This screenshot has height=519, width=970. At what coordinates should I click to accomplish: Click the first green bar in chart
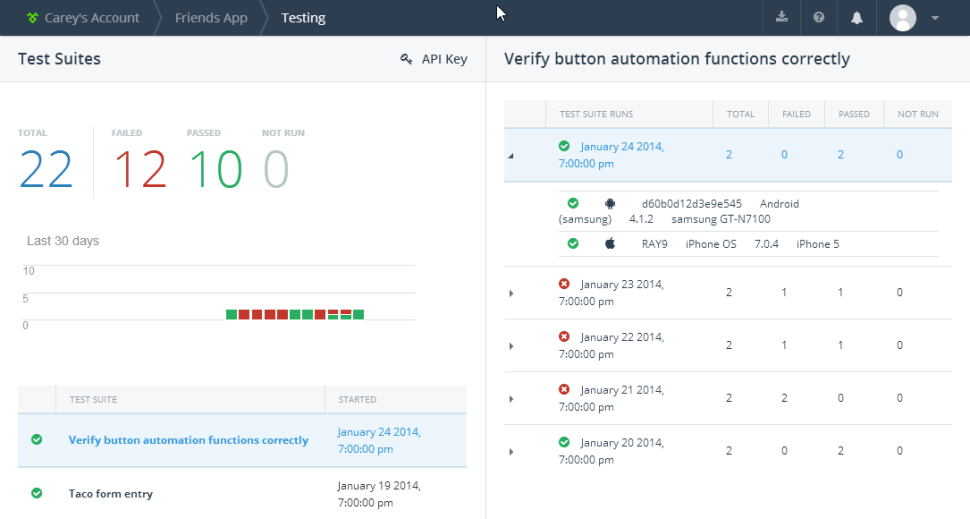click(231, 314)
